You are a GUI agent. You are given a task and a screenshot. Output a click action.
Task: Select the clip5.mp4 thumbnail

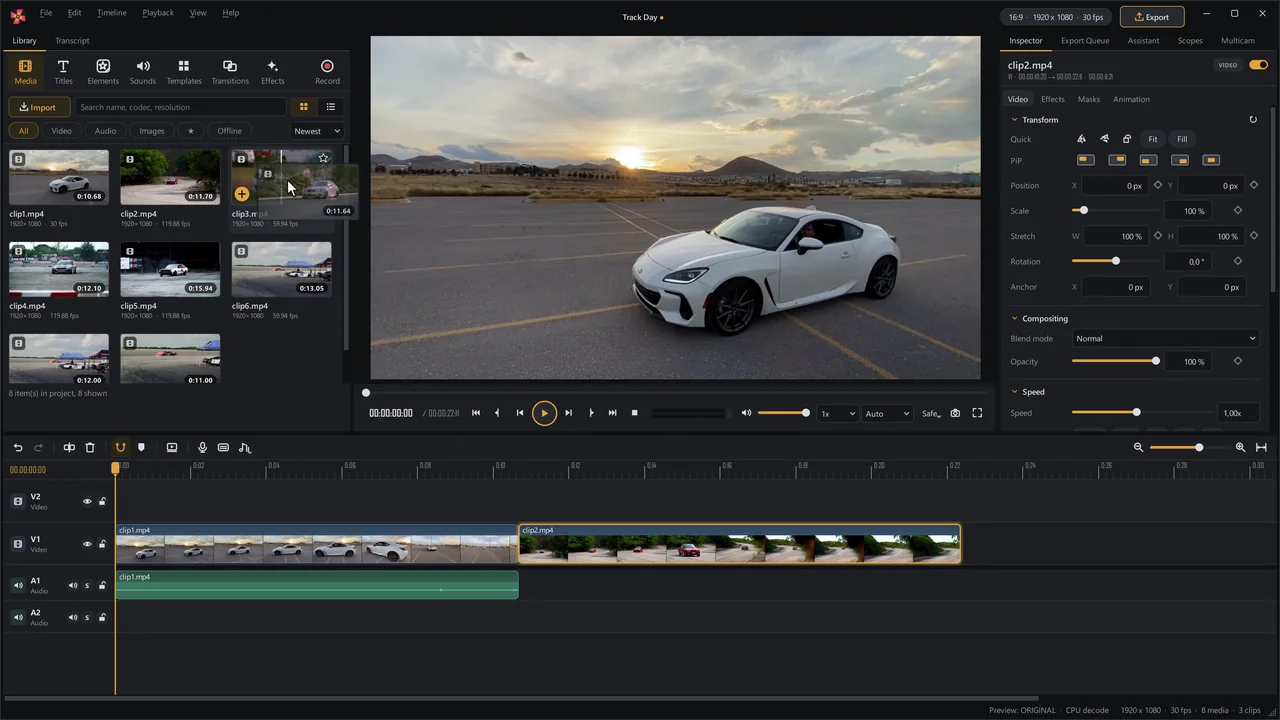pos(170,270)
